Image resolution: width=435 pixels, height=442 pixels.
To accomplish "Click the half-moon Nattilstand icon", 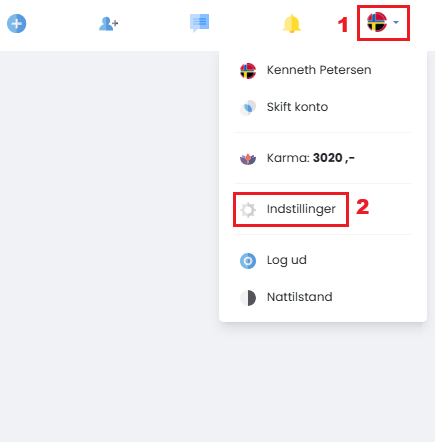I will (x=248, y=298).
